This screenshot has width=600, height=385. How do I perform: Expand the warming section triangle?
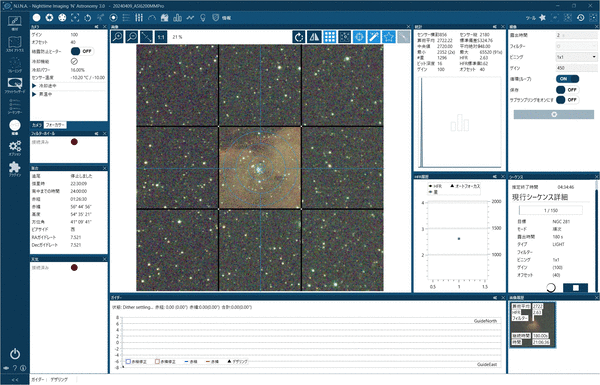click(x=34, y=94)
